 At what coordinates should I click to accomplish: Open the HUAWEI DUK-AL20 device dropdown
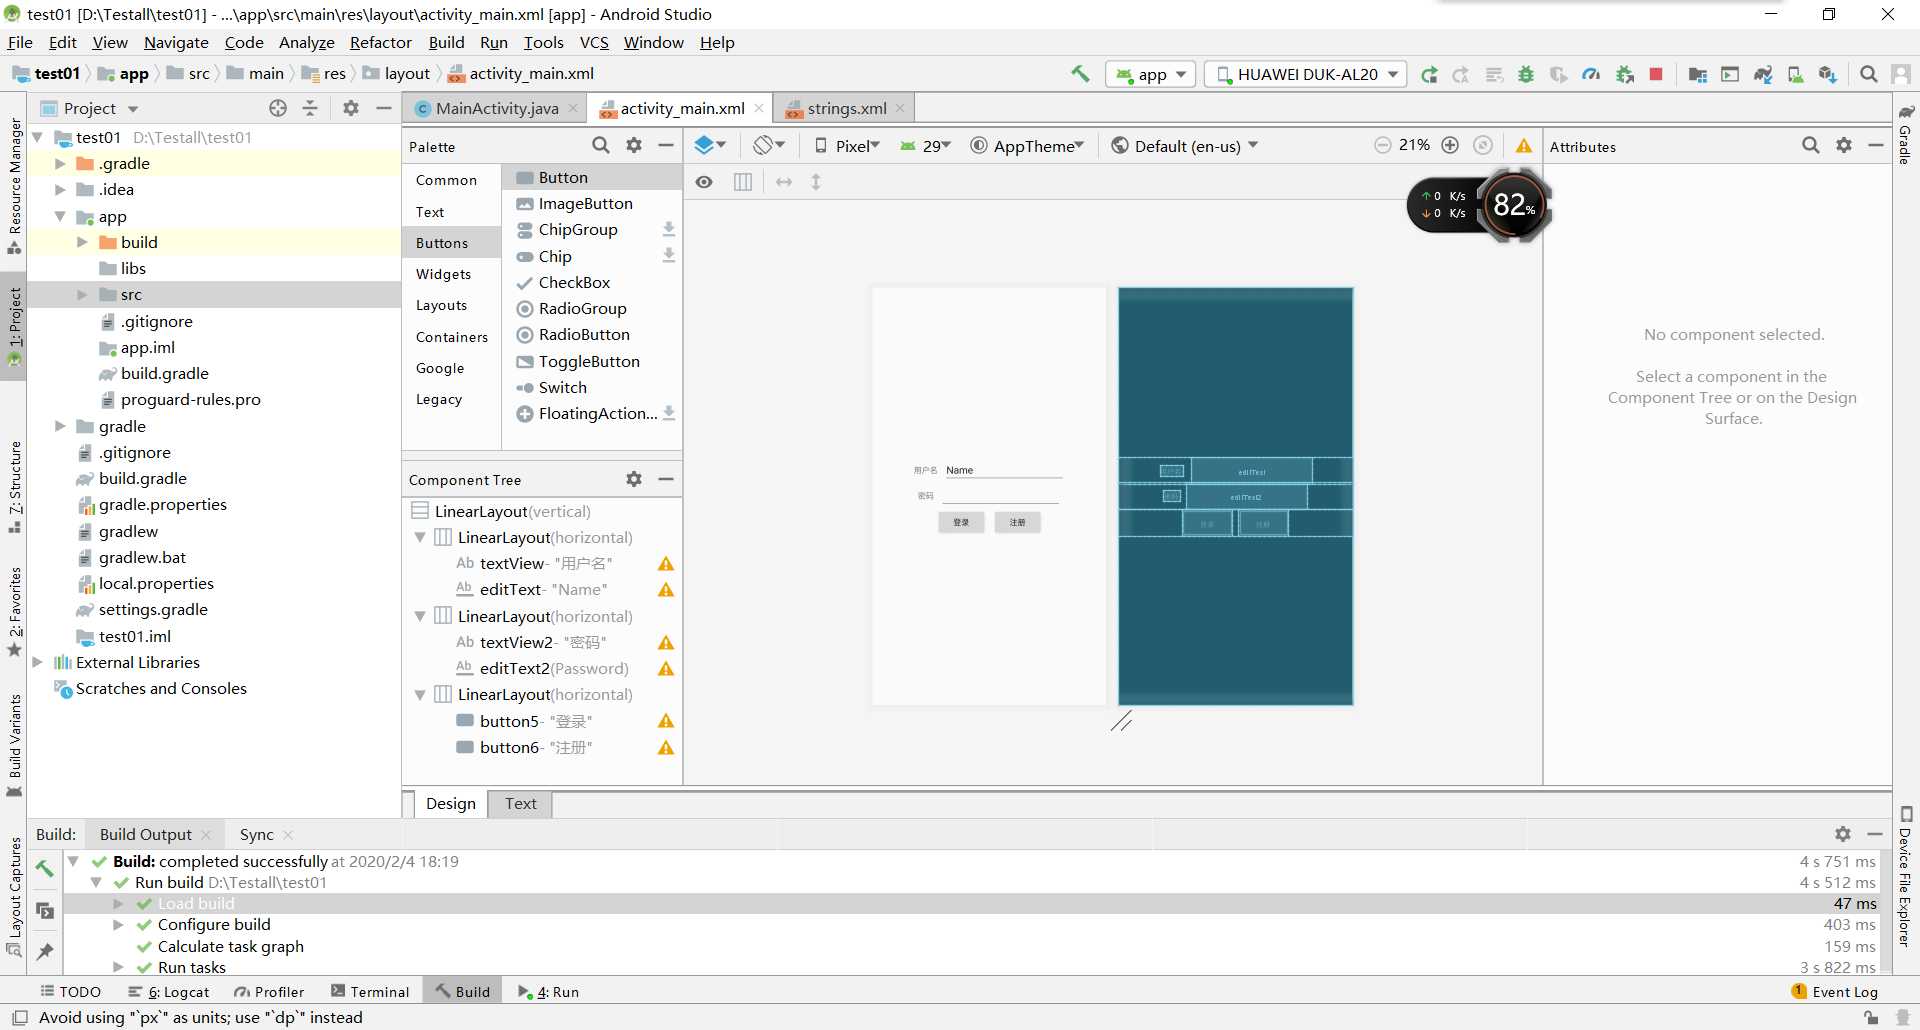[1306, 74]
